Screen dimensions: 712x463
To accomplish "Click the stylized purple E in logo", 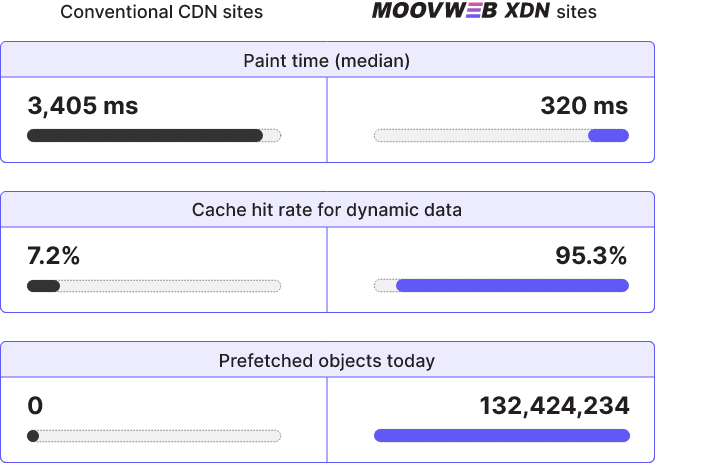I will [x=473, y=10].
